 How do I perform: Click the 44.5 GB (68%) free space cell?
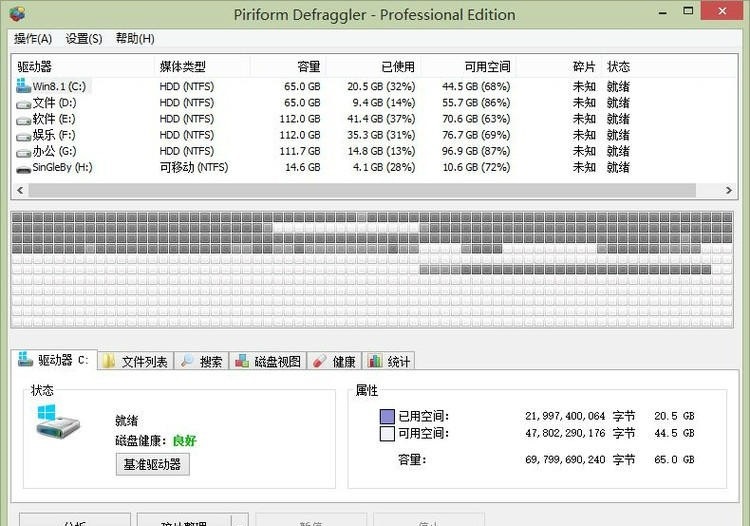[x=476, y=87]
